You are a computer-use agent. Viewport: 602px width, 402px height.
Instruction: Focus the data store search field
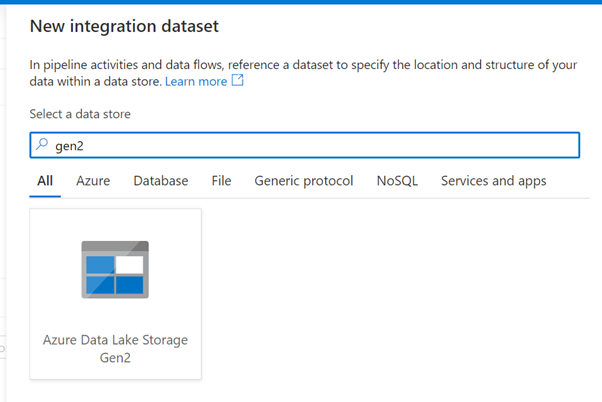(304, 145)
